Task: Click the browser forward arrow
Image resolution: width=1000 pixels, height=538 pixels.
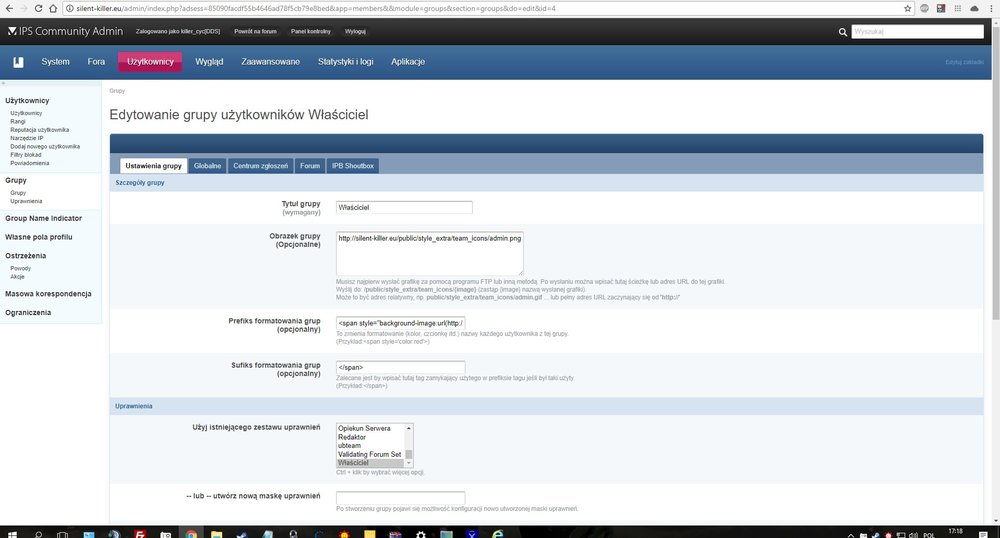Action: click(x=24, y=8)
